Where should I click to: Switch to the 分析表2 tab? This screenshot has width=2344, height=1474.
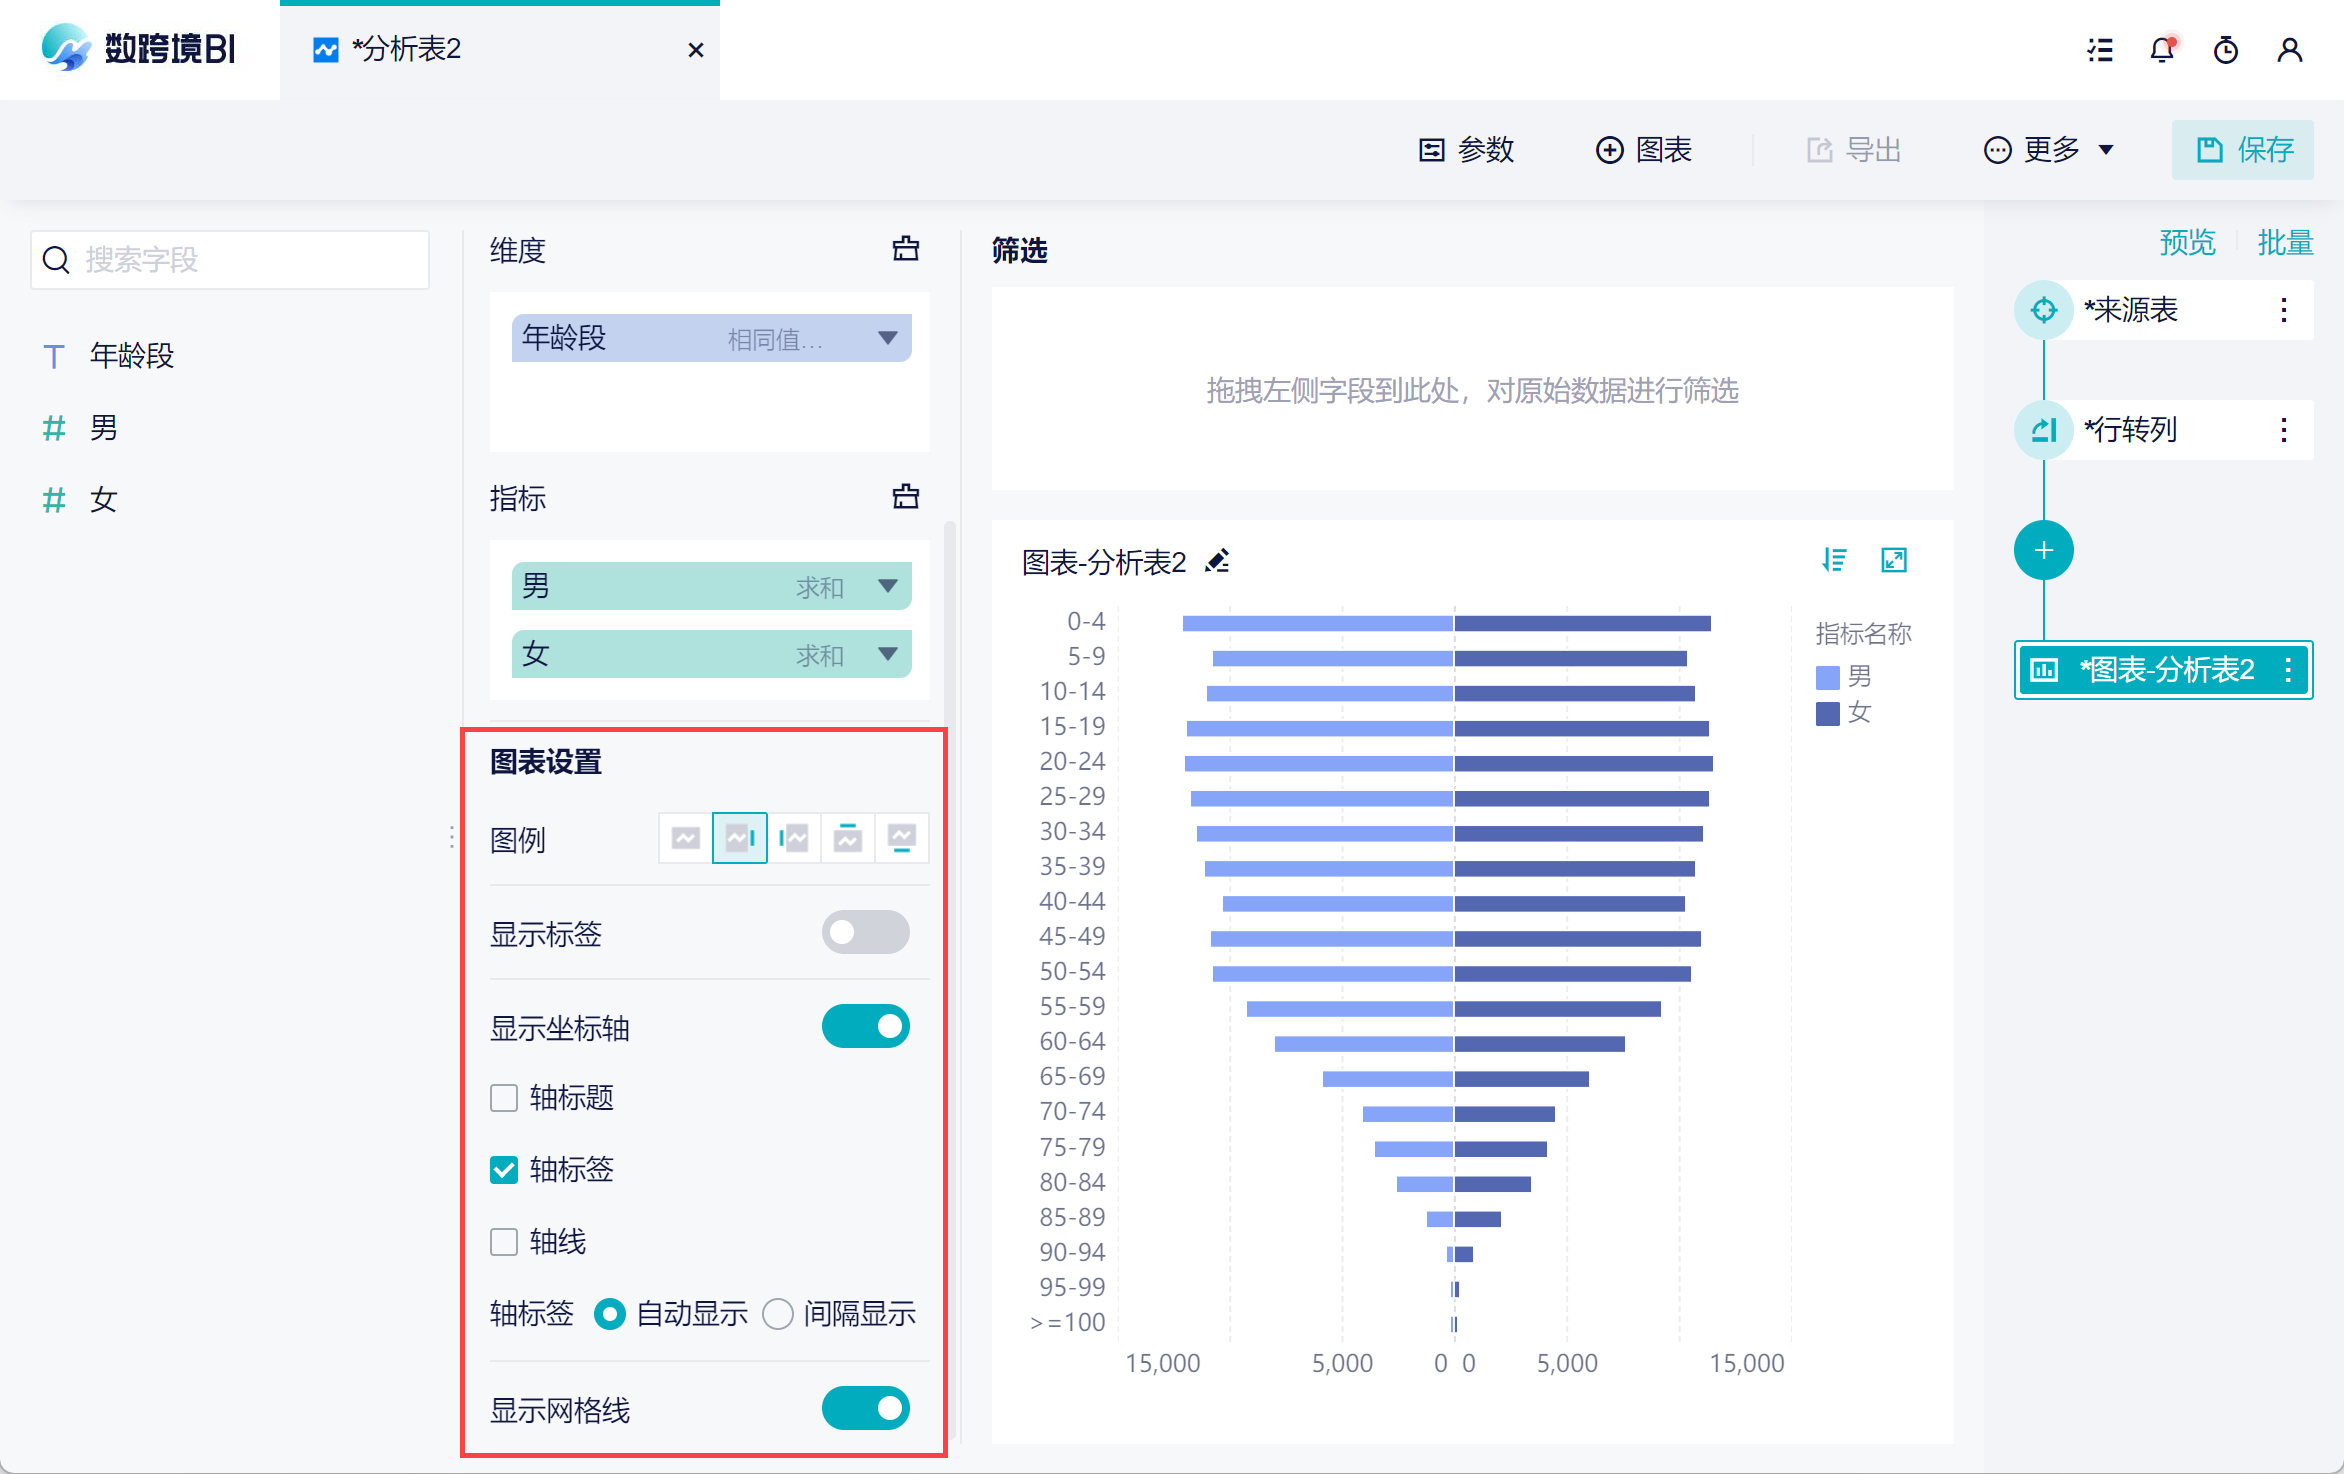(408, 50)
